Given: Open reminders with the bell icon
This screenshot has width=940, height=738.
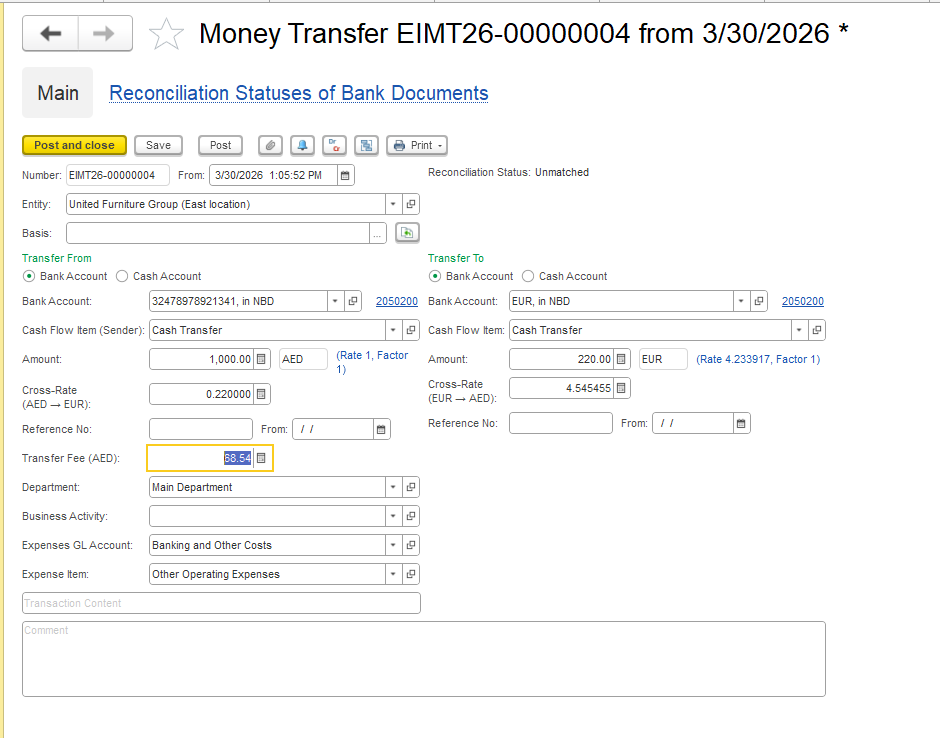Looking at the screenshot, I should [x=302, y=145].
